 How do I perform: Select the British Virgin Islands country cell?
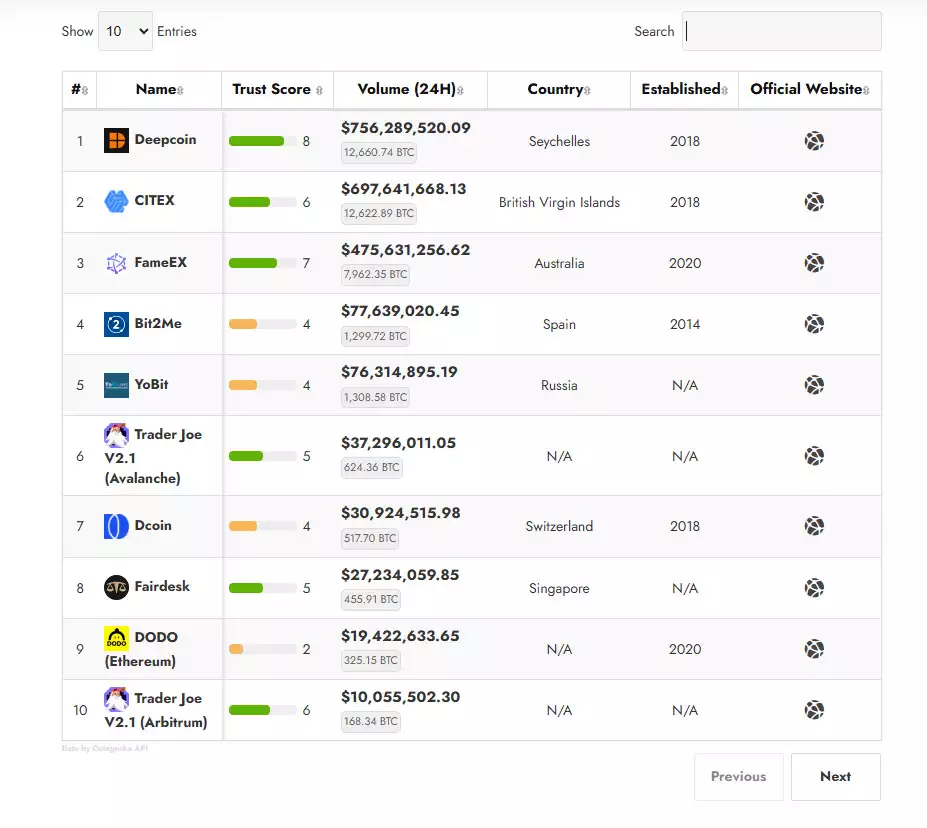click(559, 202)
